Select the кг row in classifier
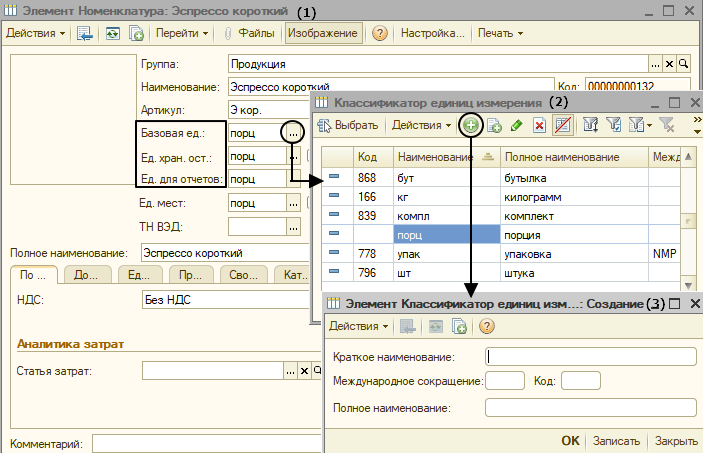 click(x=501, y=197)
